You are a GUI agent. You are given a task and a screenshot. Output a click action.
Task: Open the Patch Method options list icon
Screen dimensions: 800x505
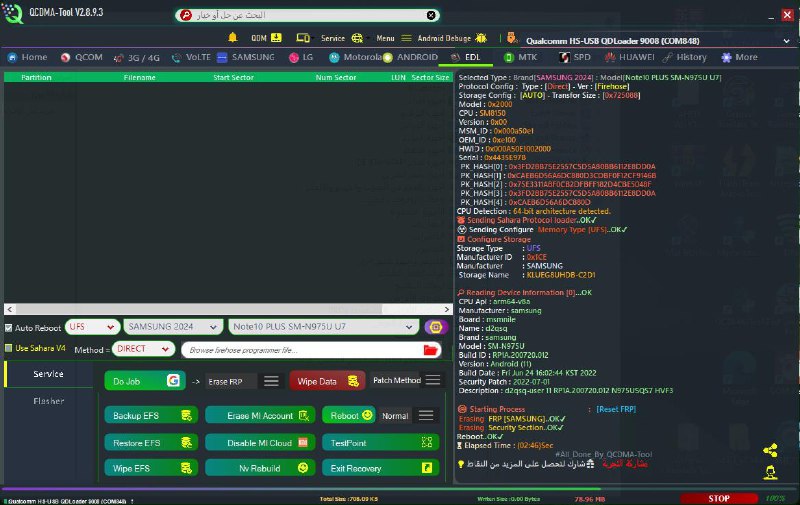click(433, 380)
